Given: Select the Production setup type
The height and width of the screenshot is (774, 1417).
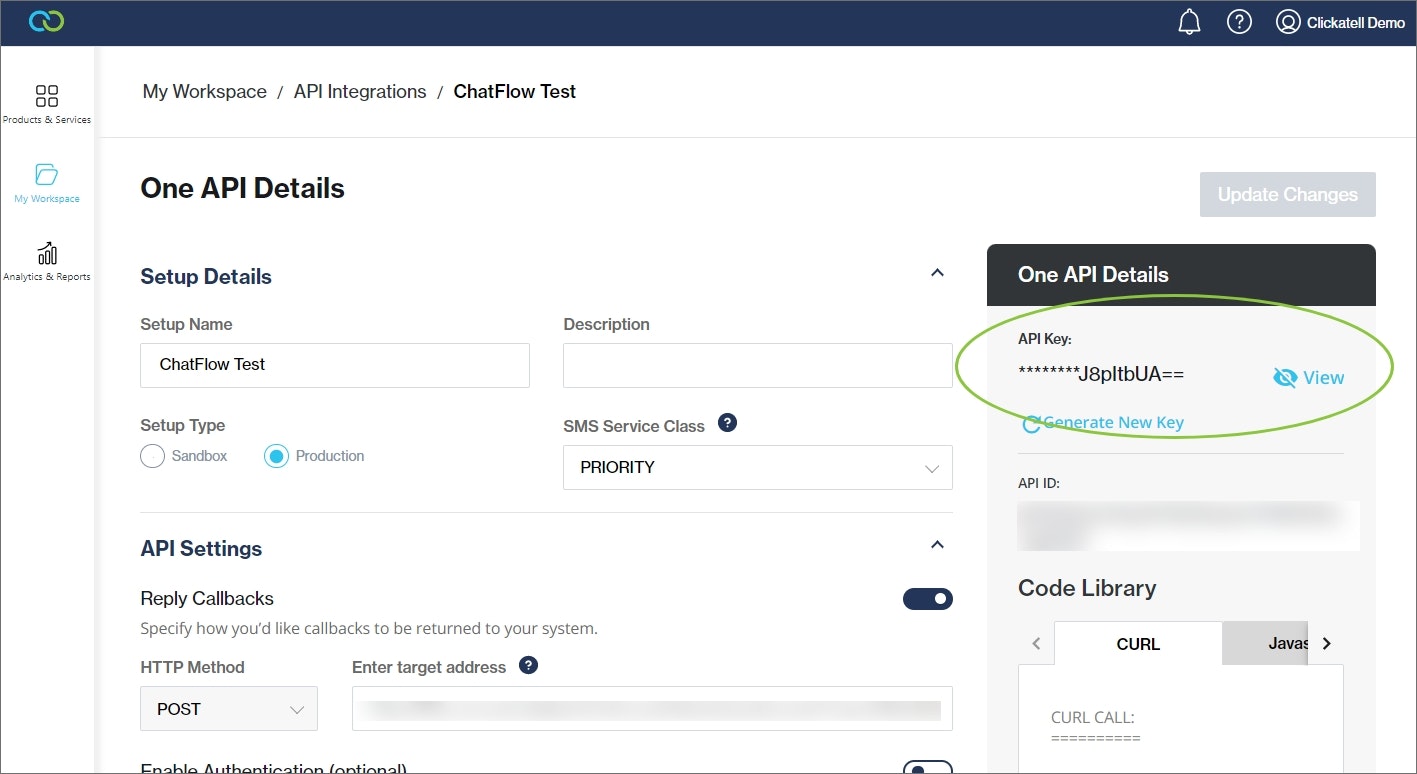Looking at the screenshot, I should point(276,456).
